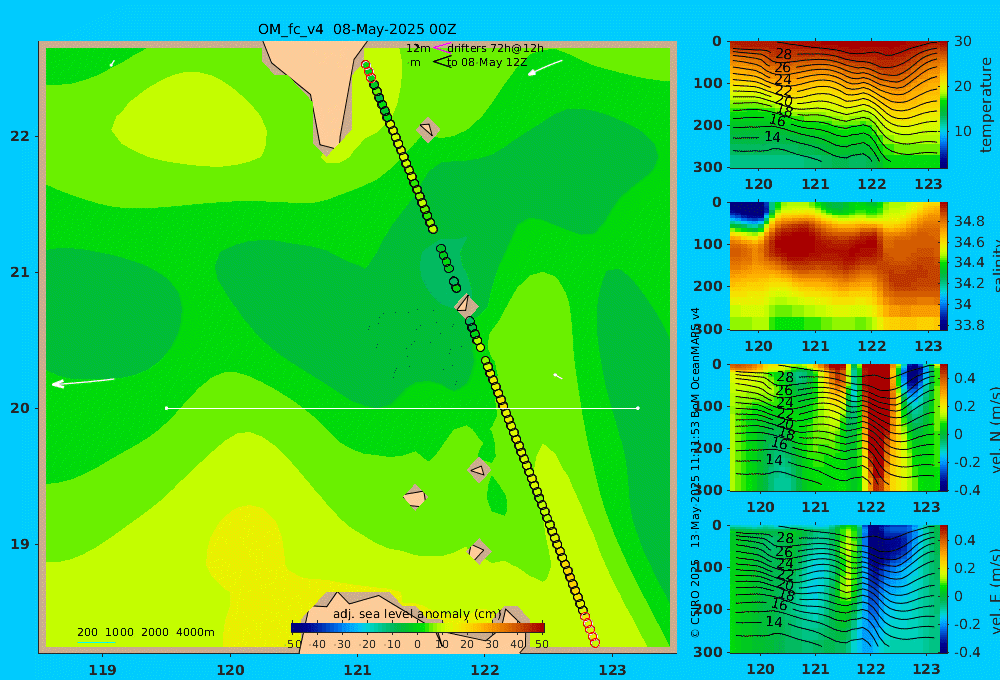
Task: Click the white current arrow at the top right of the map
Action: pyautogui.click(x=545, y=68)
